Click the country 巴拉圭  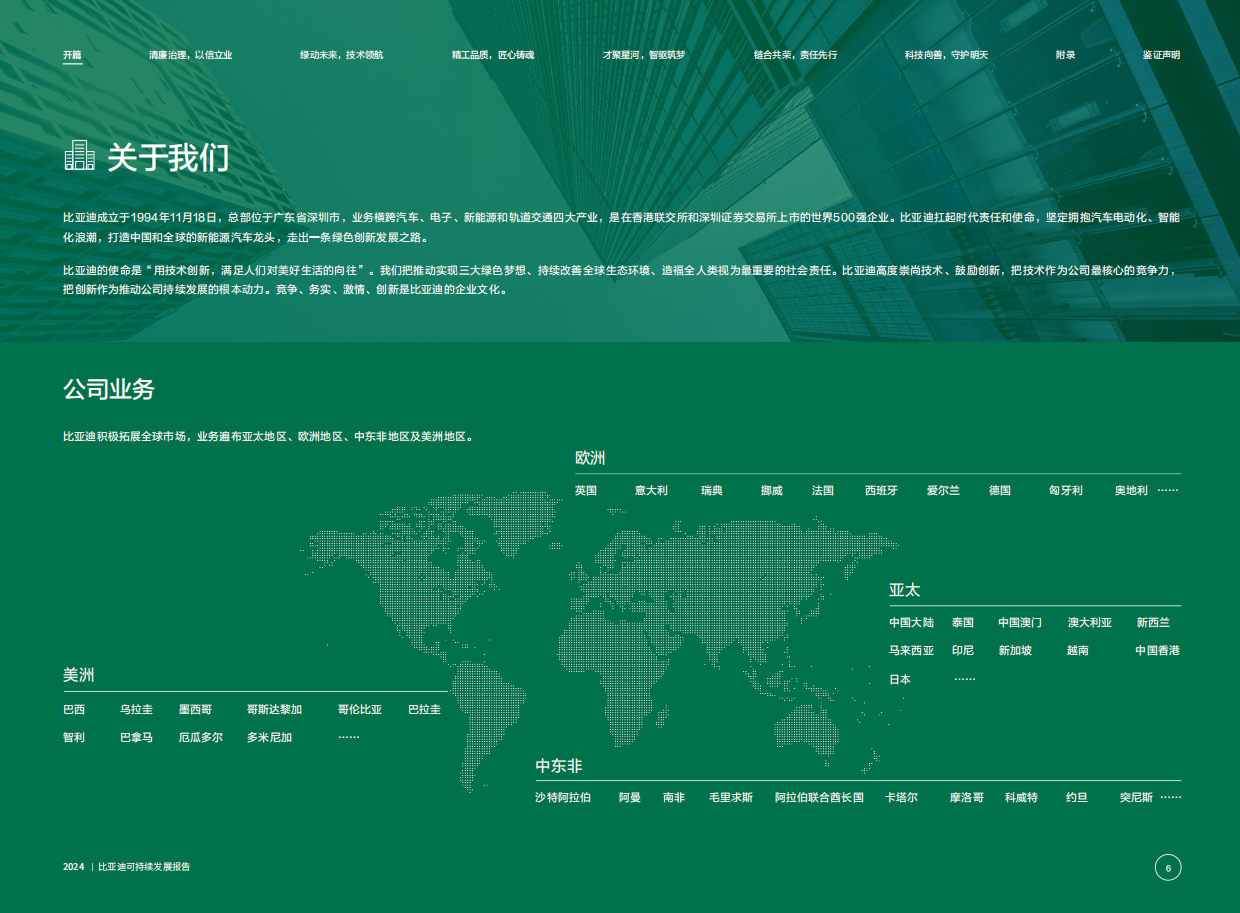(x=424, y=709)
